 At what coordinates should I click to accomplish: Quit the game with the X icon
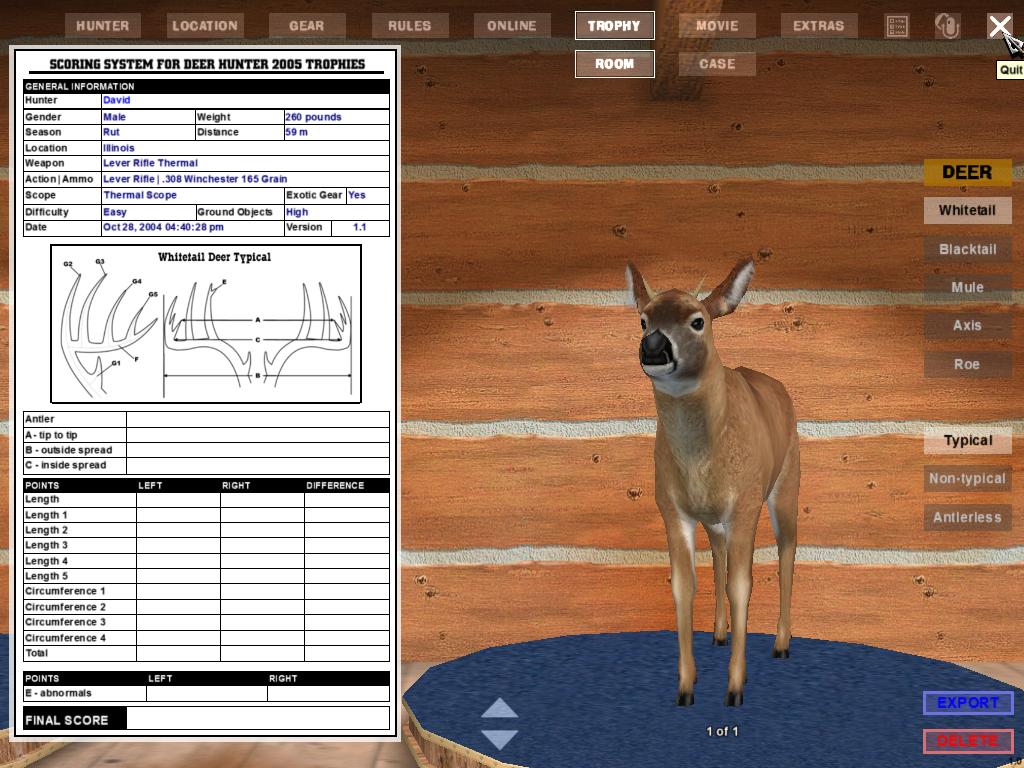click(x=999, y=27)
